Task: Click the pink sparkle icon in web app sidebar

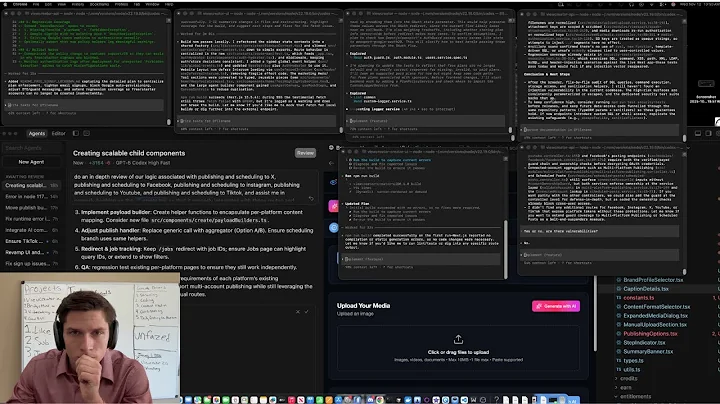Action: click(x=333, y=206)
